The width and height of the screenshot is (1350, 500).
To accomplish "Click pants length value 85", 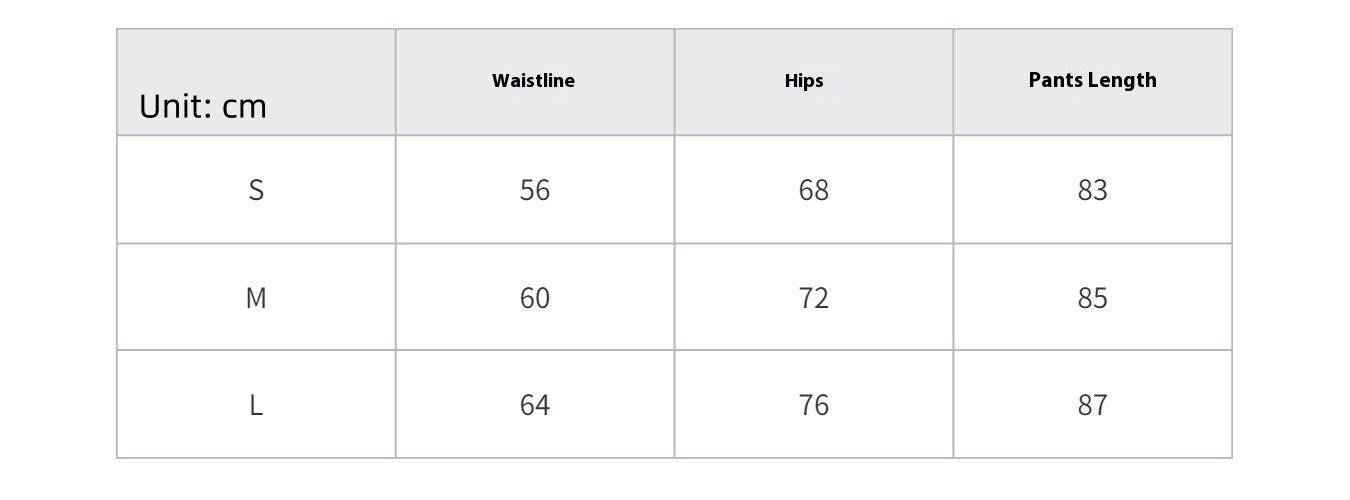I will (1092, 298).
